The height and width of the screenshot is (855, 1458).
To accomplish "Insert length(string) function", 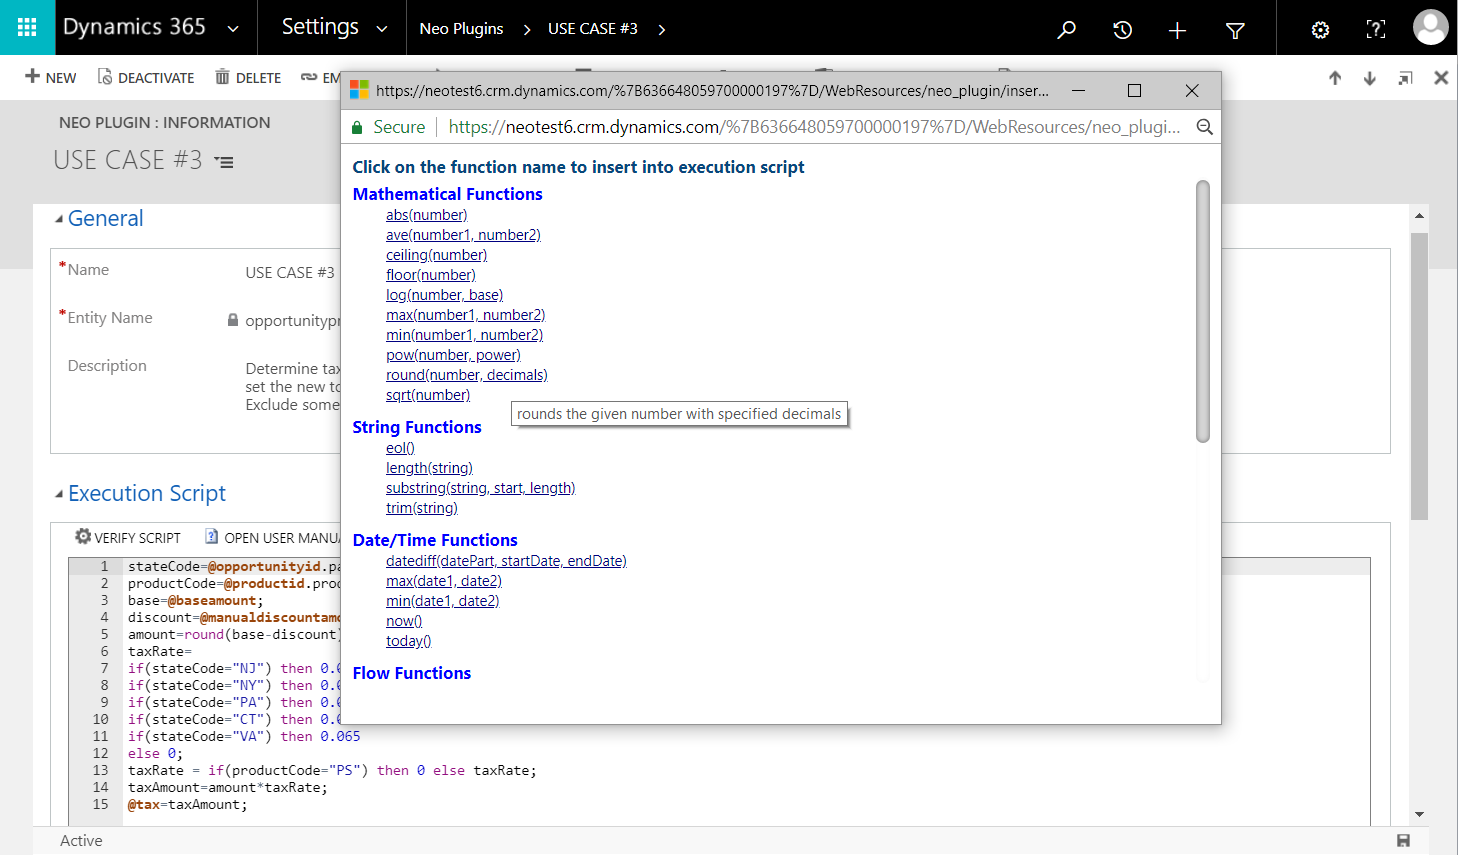I will 429,468.
